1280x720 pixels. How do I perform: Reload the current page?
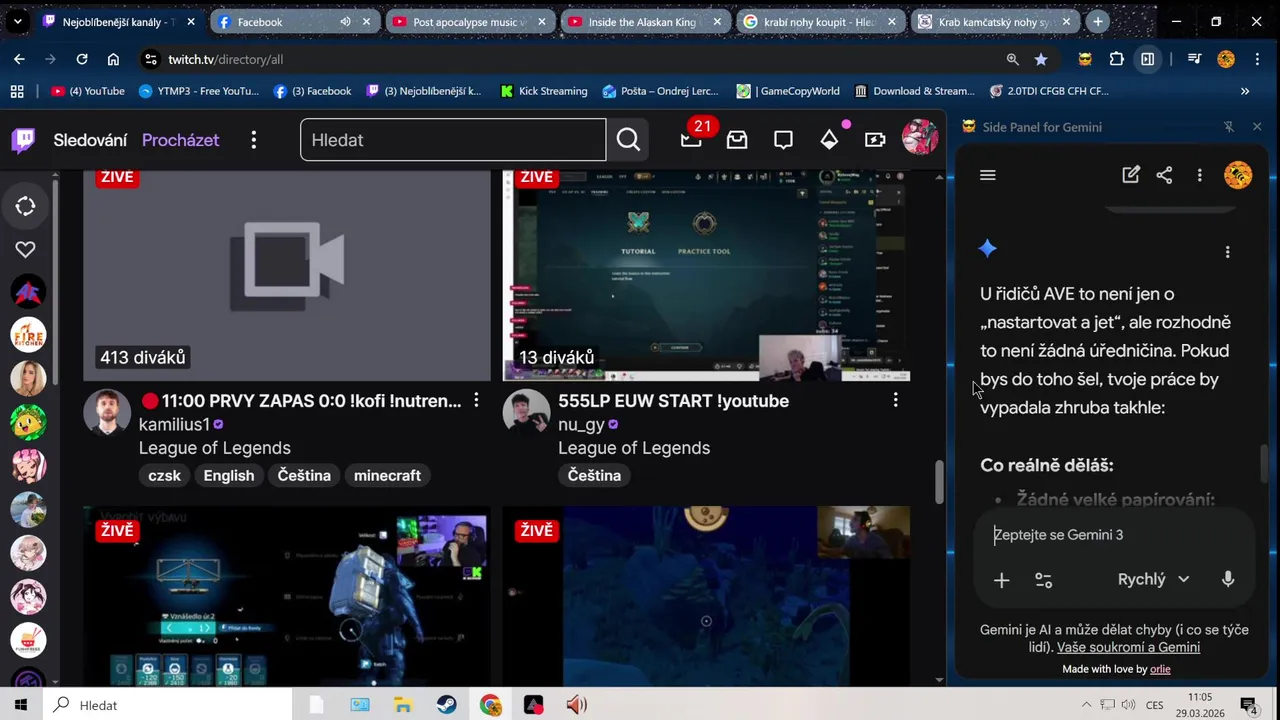click(82, 59)
